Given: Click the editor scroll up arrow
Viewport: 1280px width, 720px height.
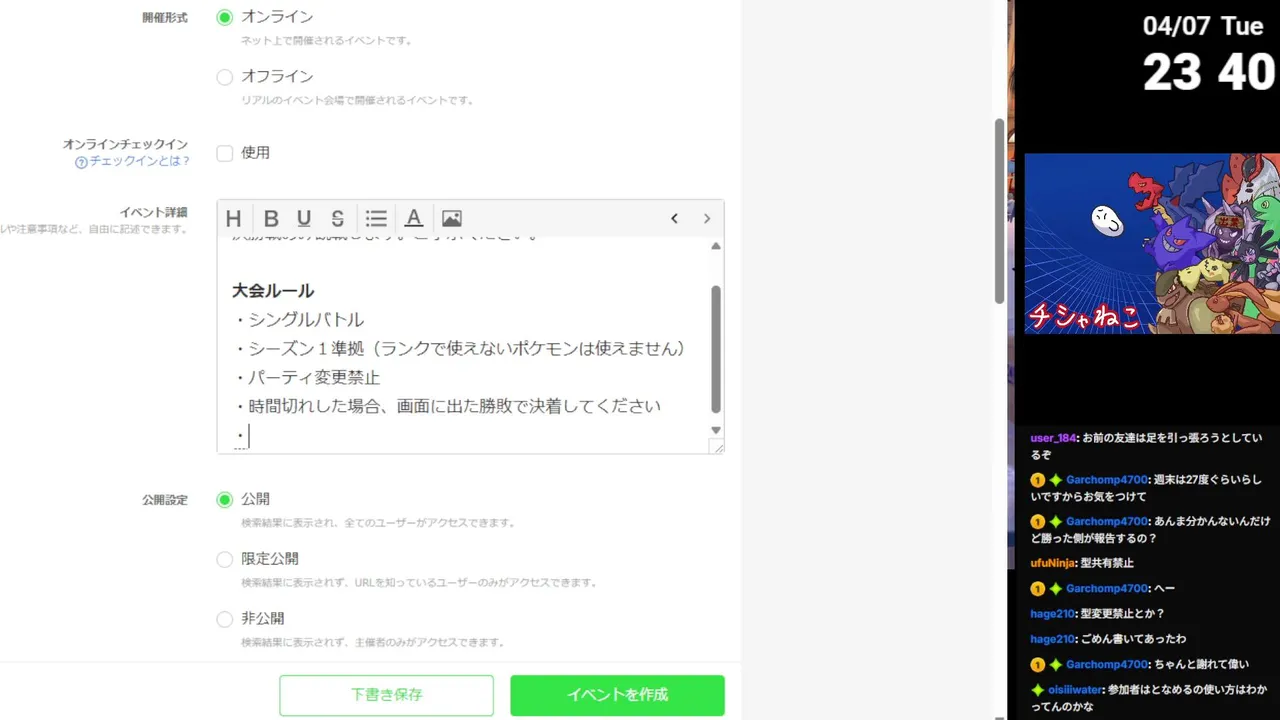Looking at the screenshot, I should click(715, 246).
